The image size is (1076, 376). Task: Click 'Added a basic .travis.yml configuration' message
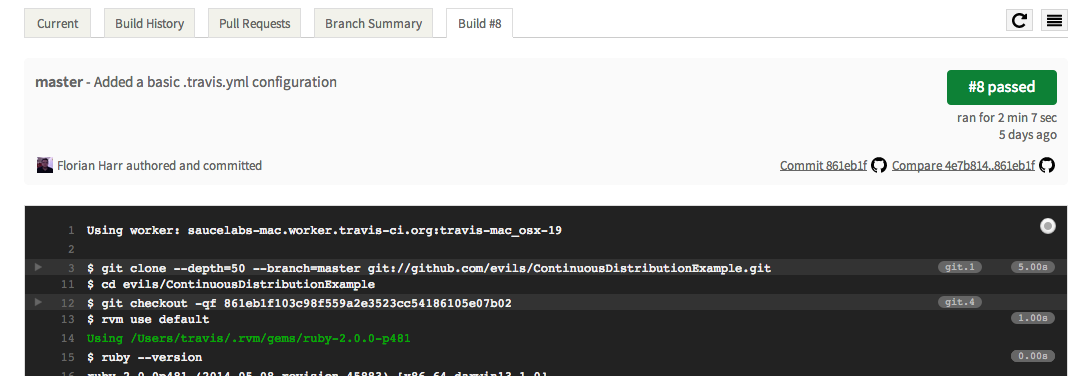coord(215,82)
